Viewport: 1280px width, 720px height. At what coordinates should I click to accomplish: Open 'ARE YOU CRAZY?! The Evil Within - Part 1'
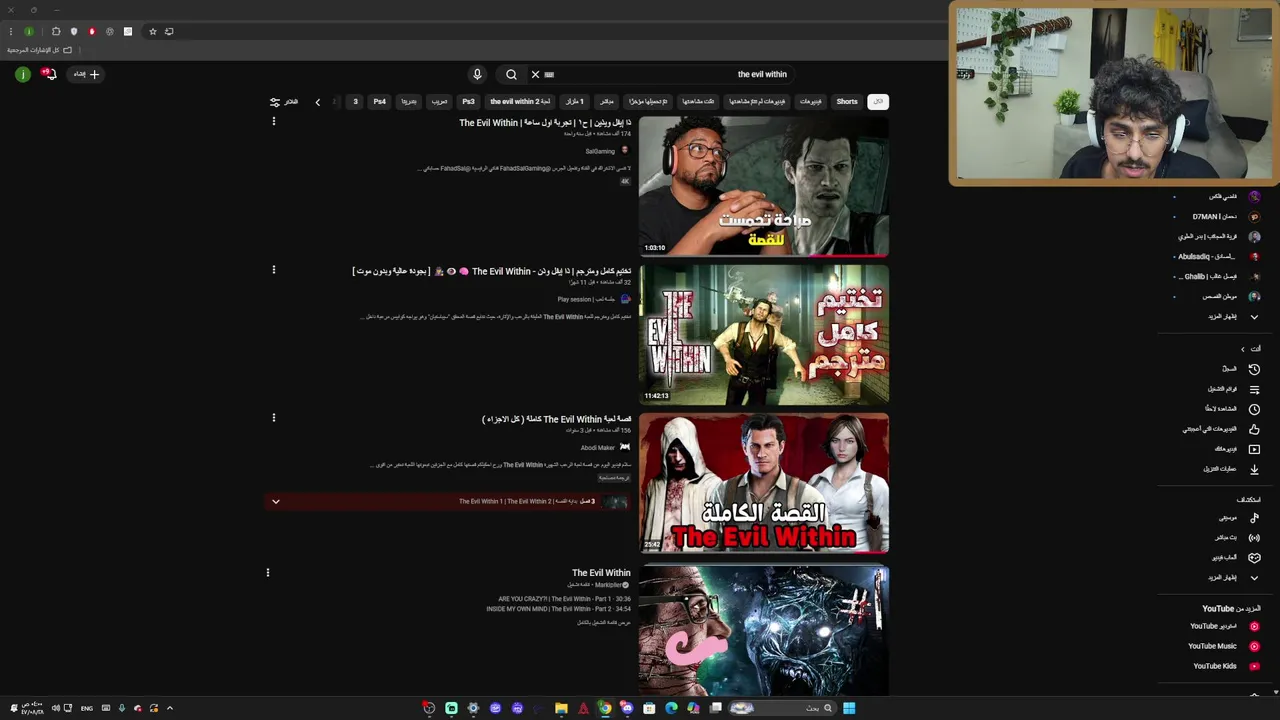pos(564,599)
